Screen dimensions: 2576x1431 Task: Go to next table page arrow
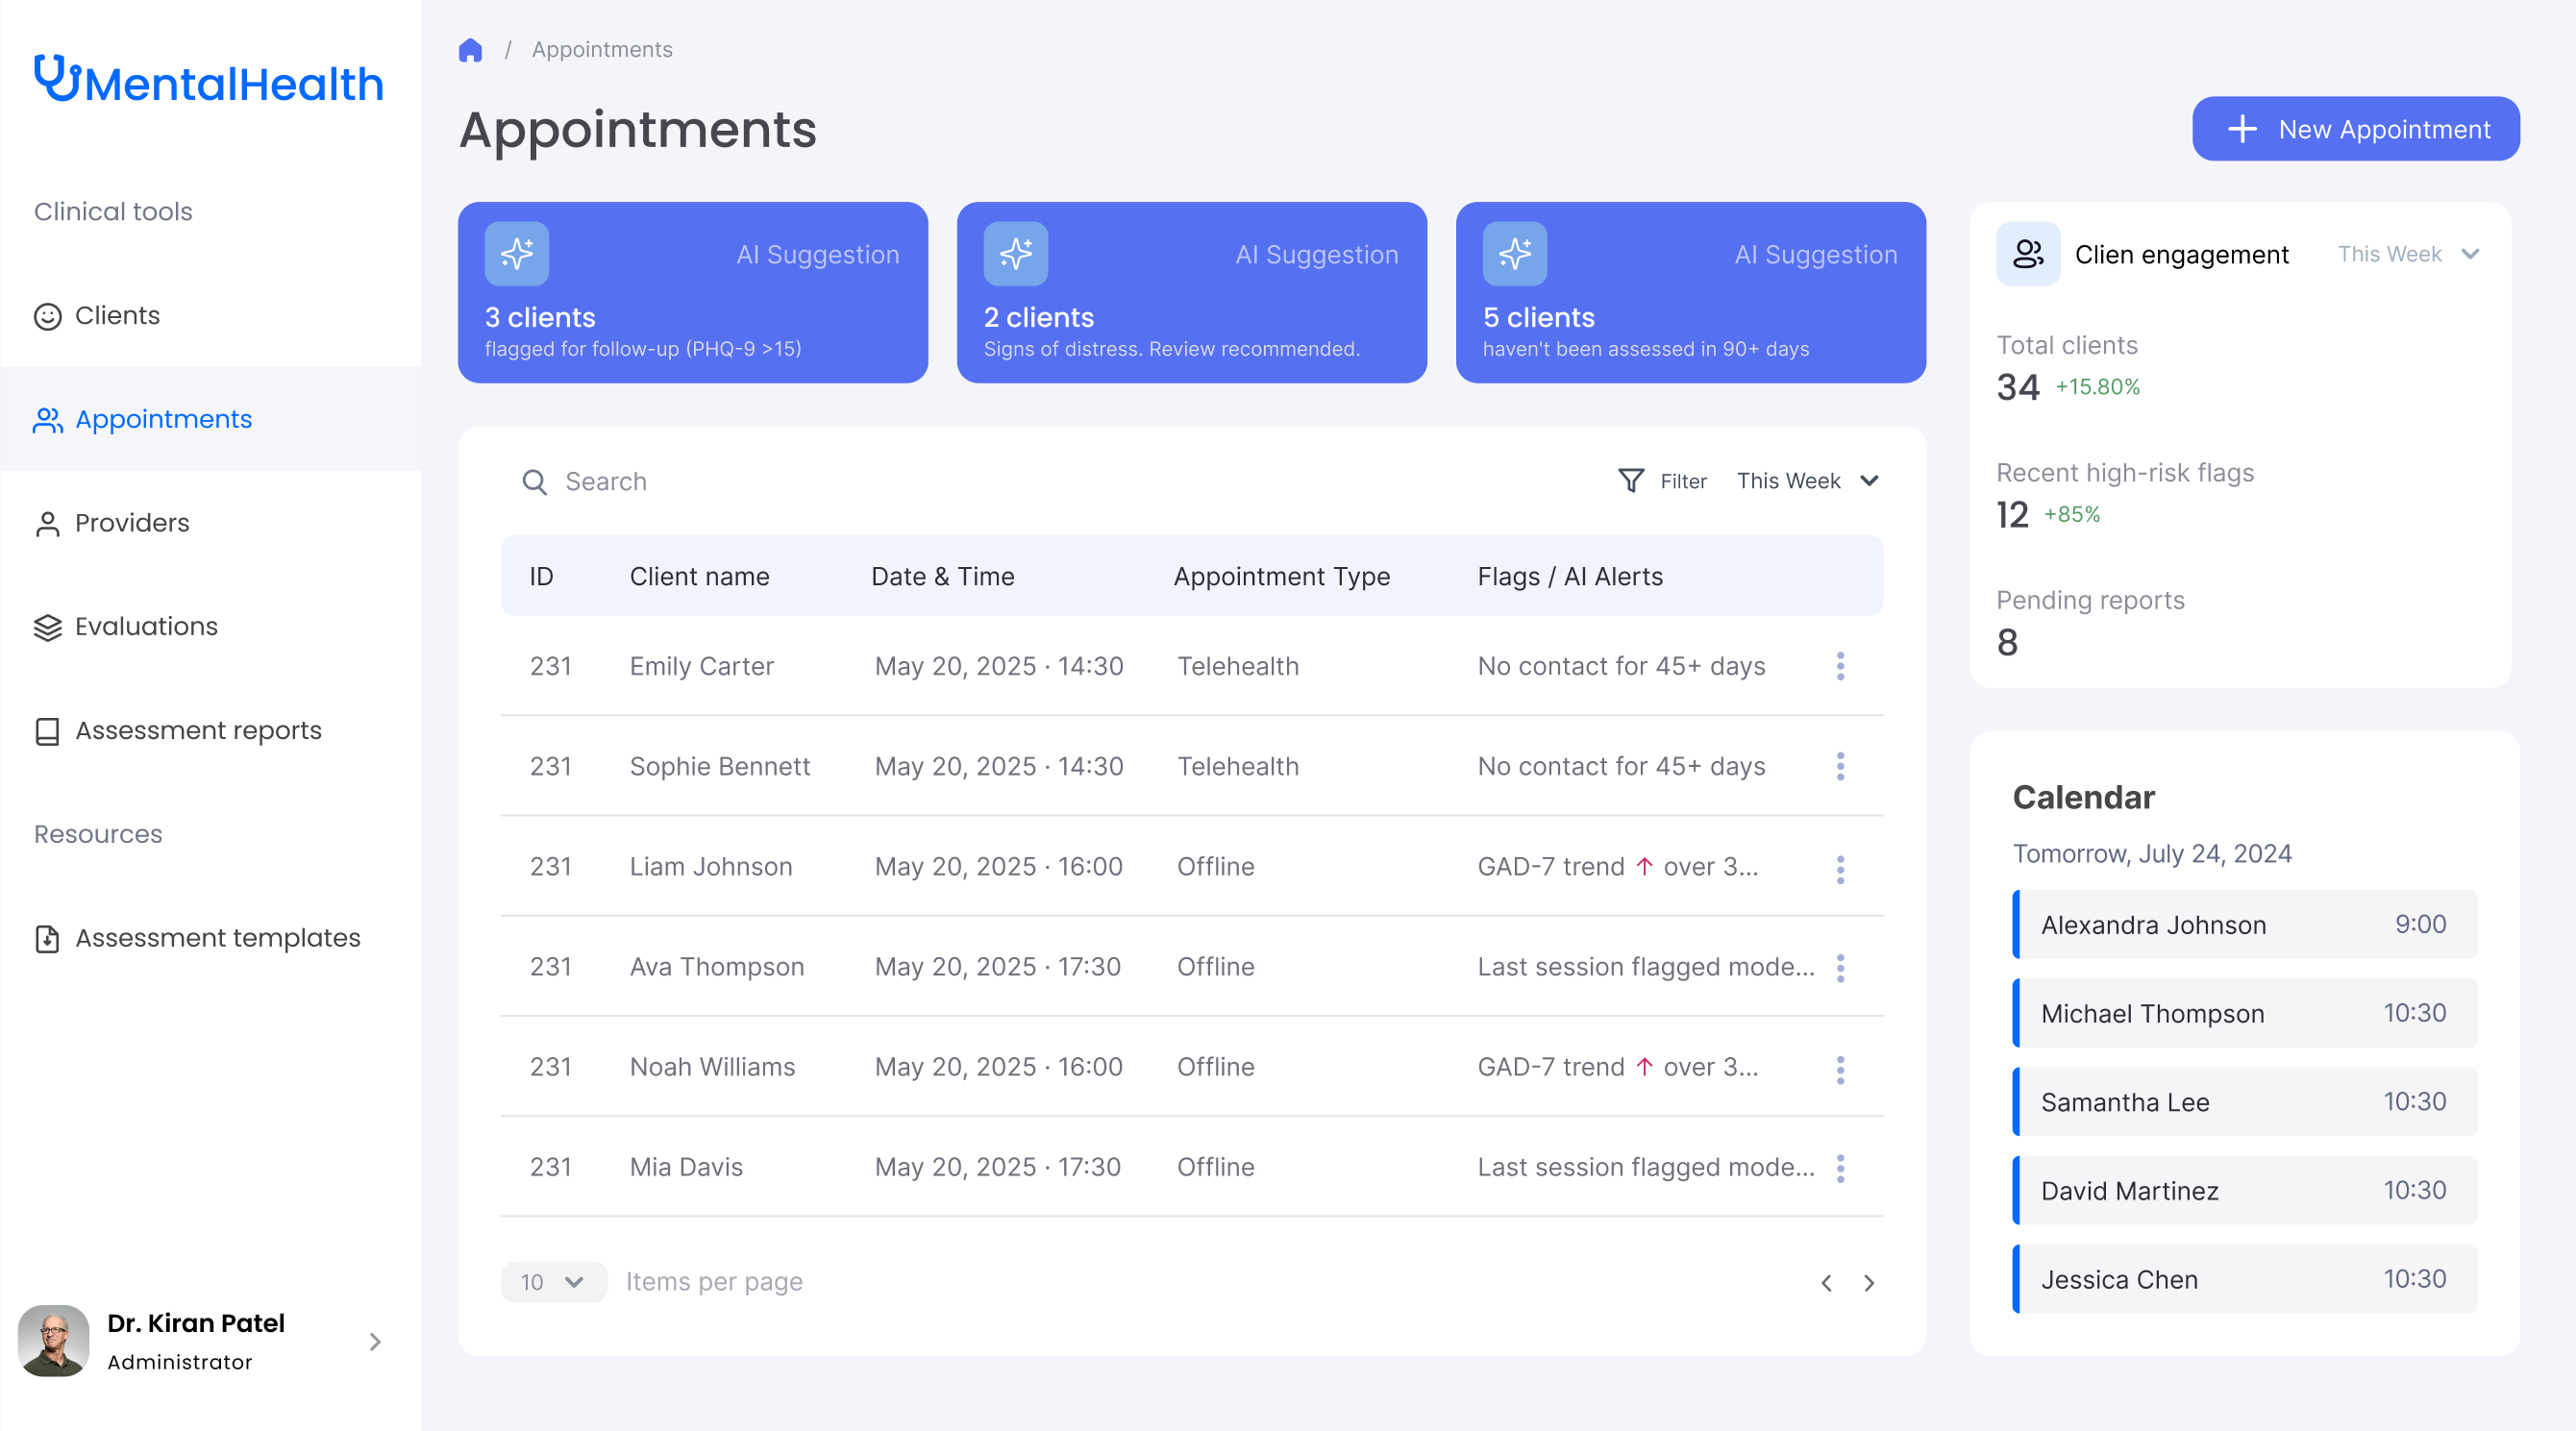pos(1868,1283)
